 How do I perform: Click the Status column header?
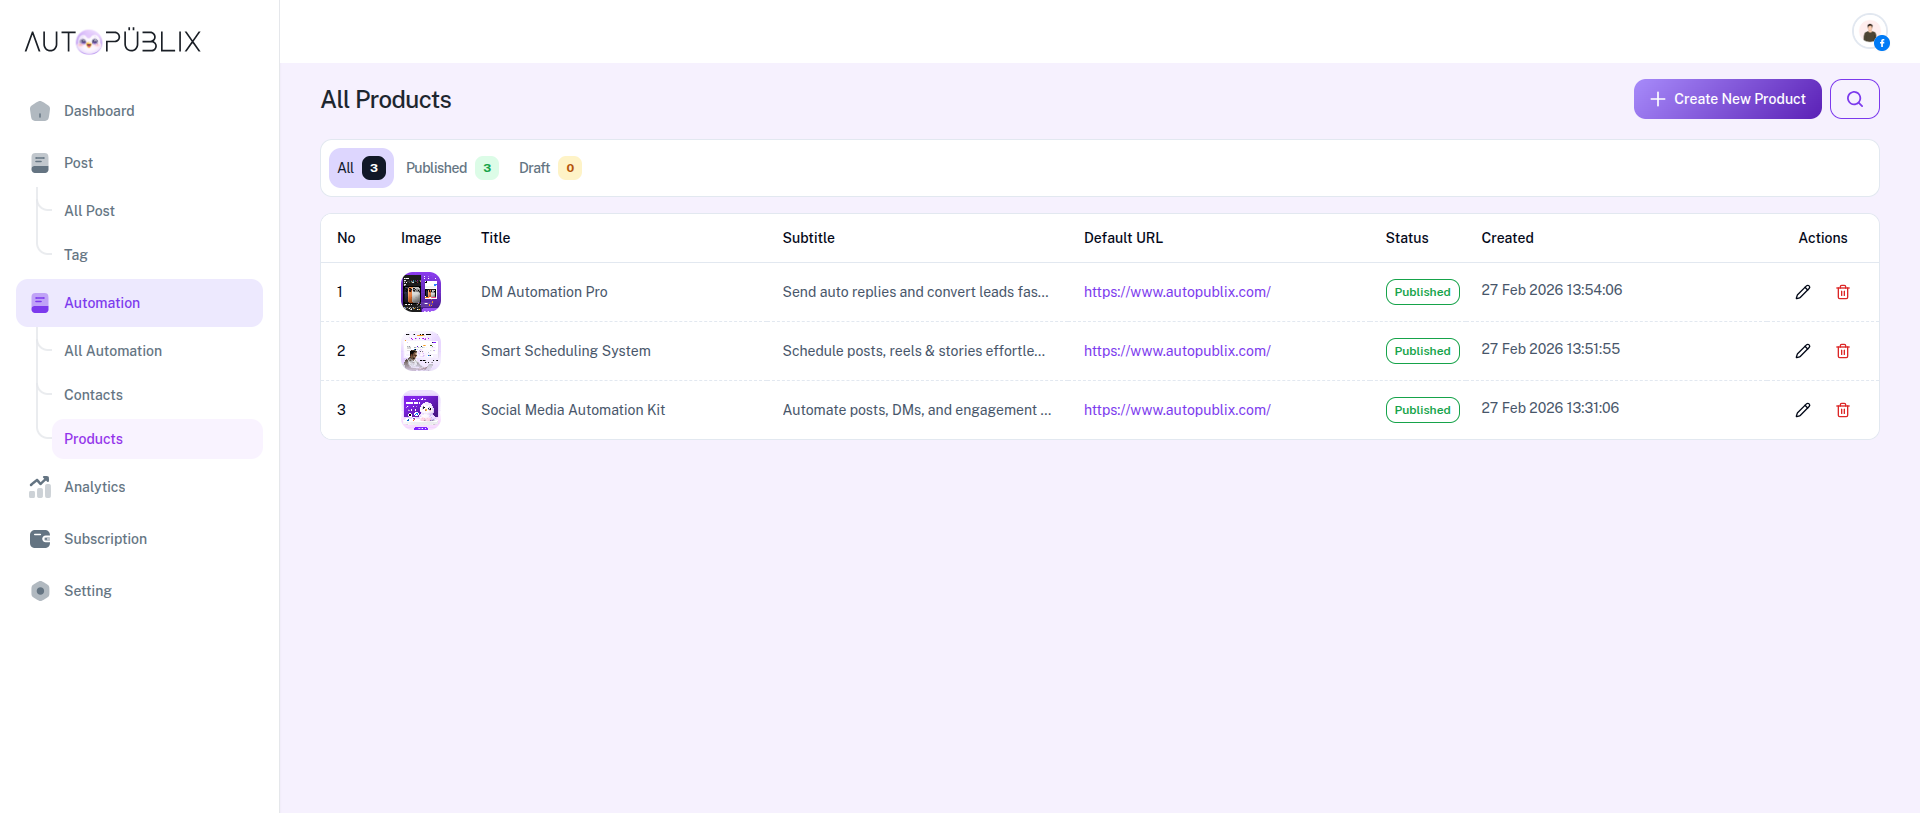click(1407, 238)
